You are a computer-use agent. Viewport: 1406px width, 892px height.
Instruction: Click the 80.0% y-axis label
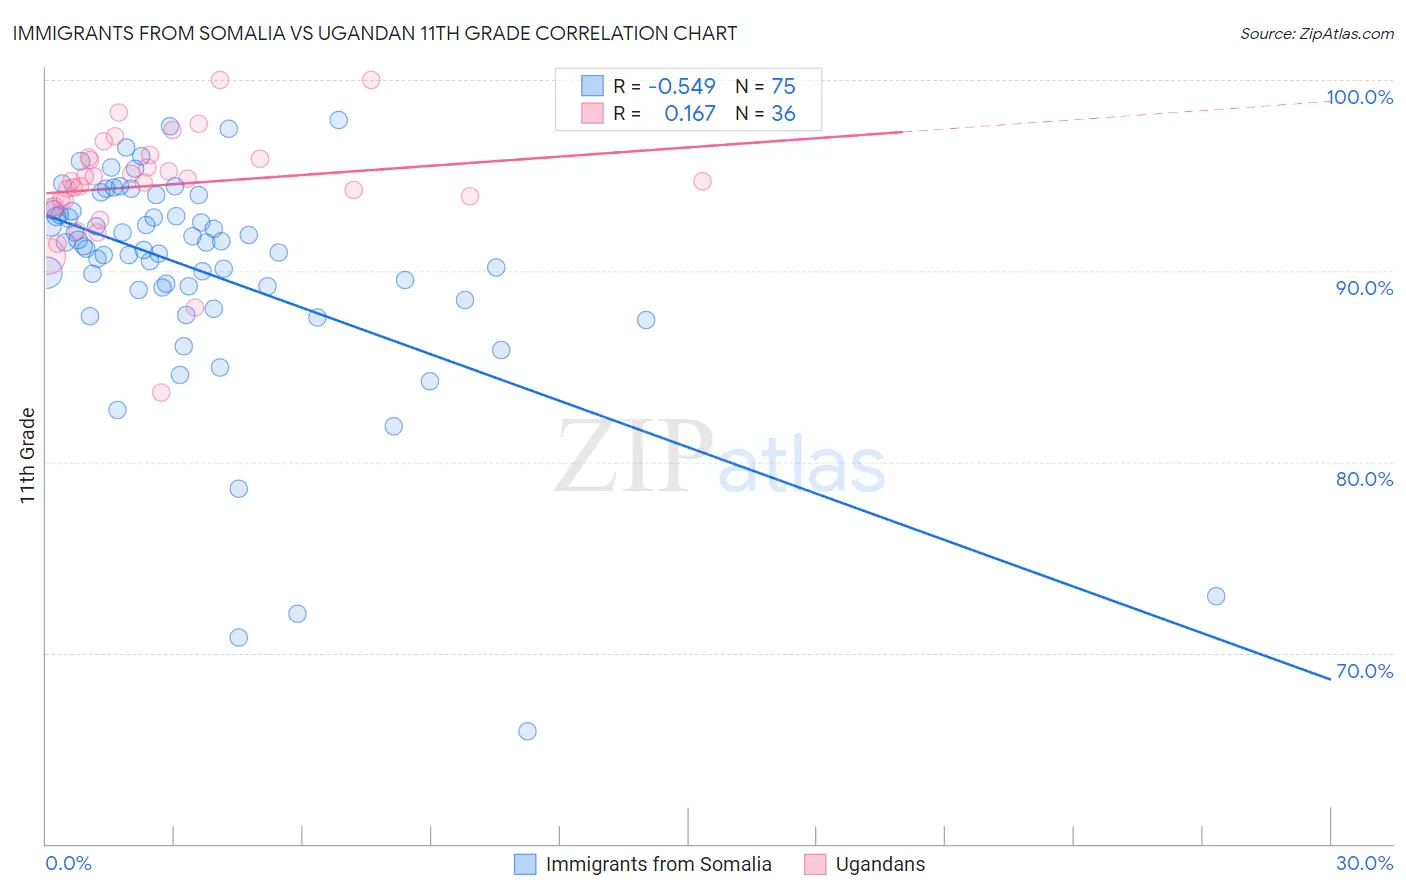pos(1365,479)
